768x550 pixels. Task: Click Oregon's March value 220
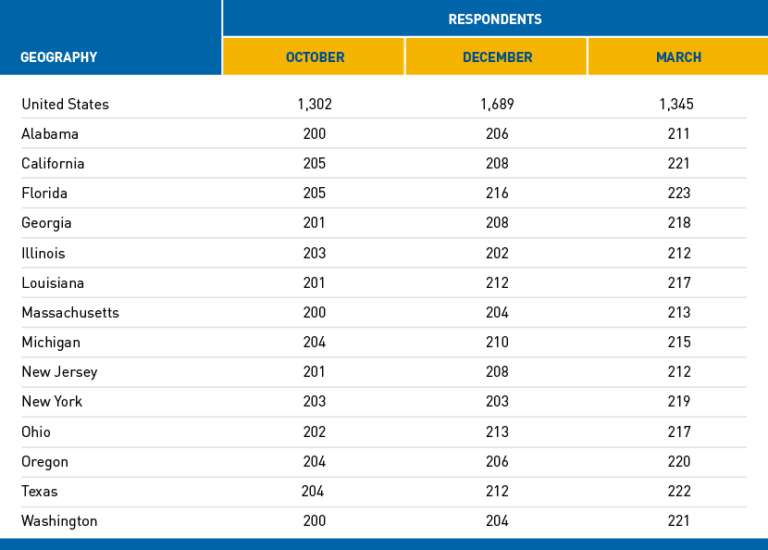pos(678,461)
